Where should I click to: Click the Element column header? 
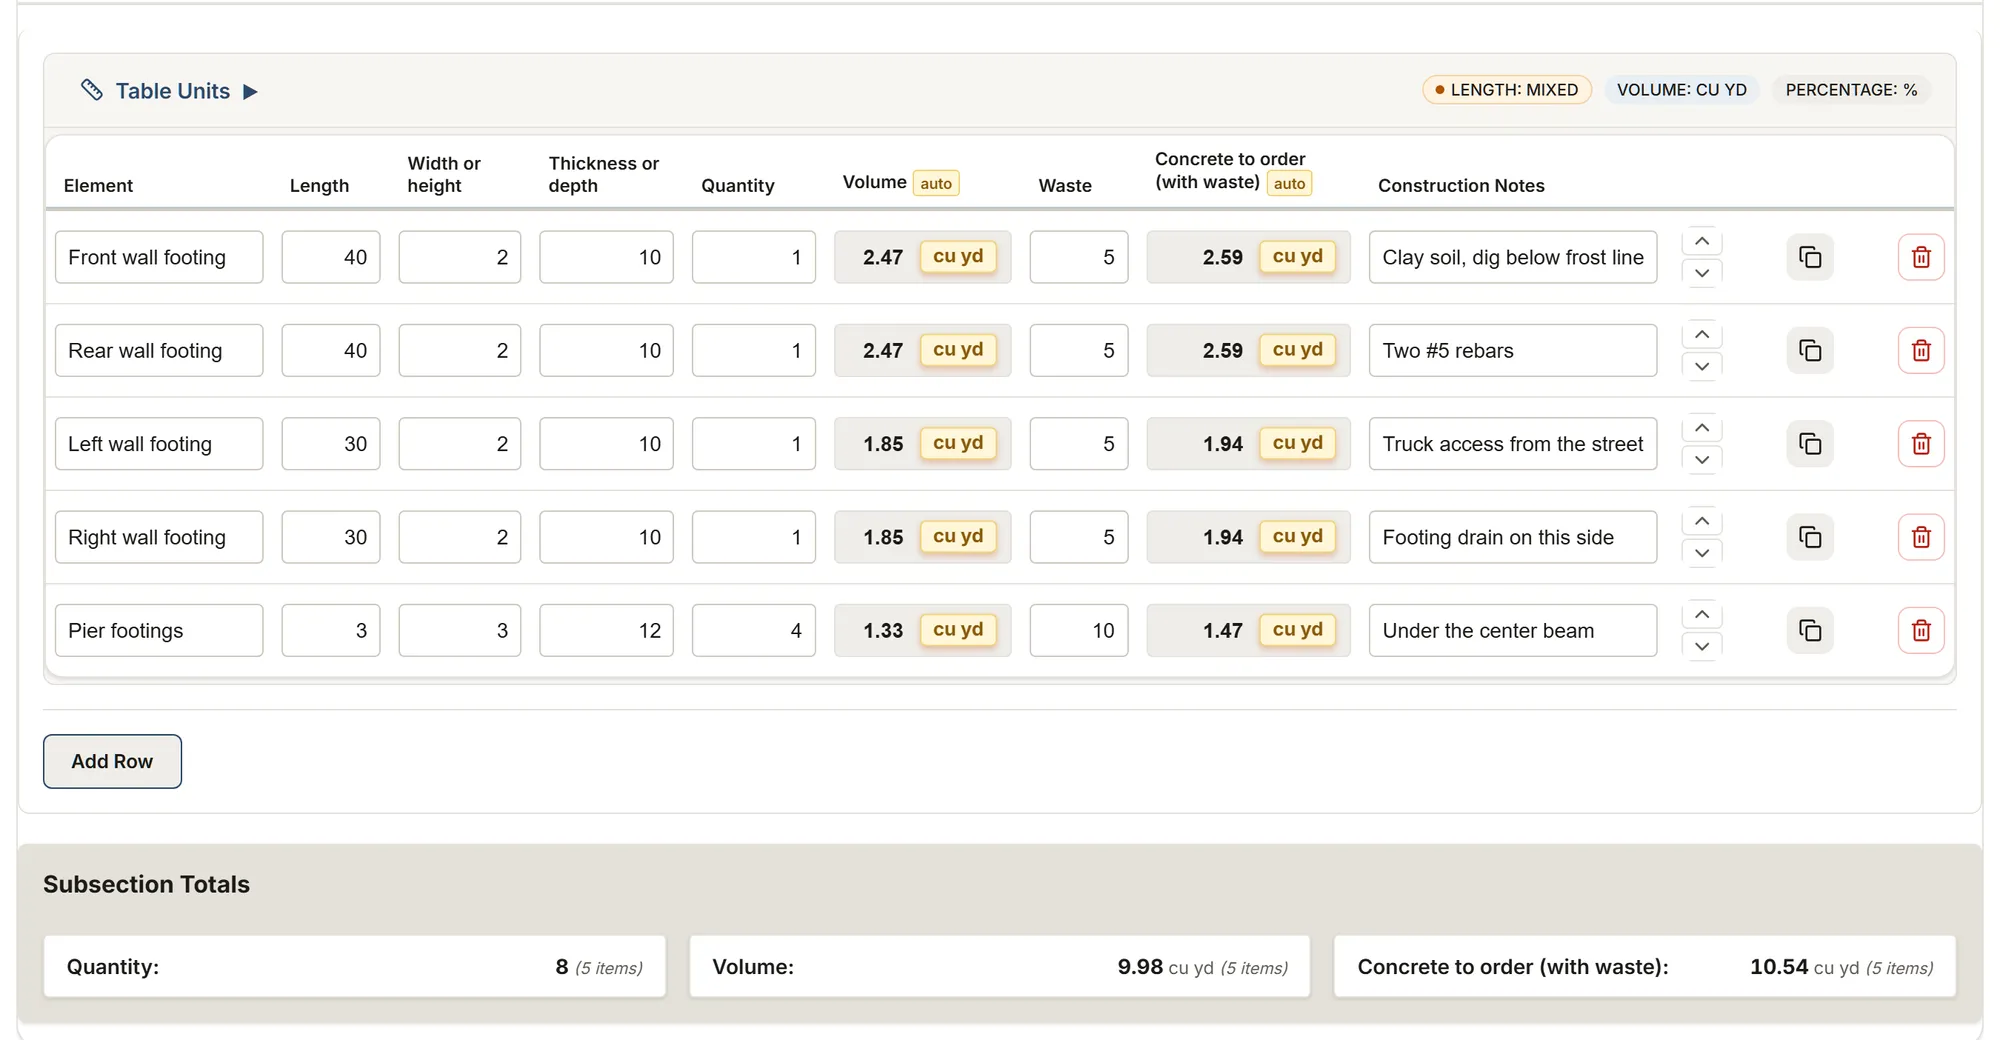point(98,185)
